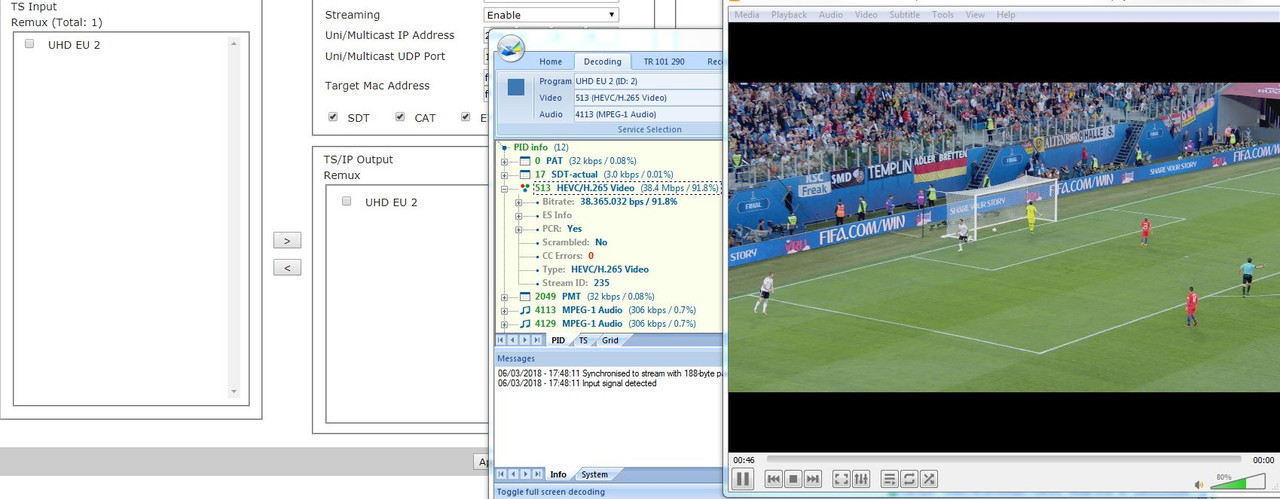Image resolution: width=1280 pixels, height=499 pixels.
Task: Expand the SDT-actual node
Action: [x=506, y=174]
